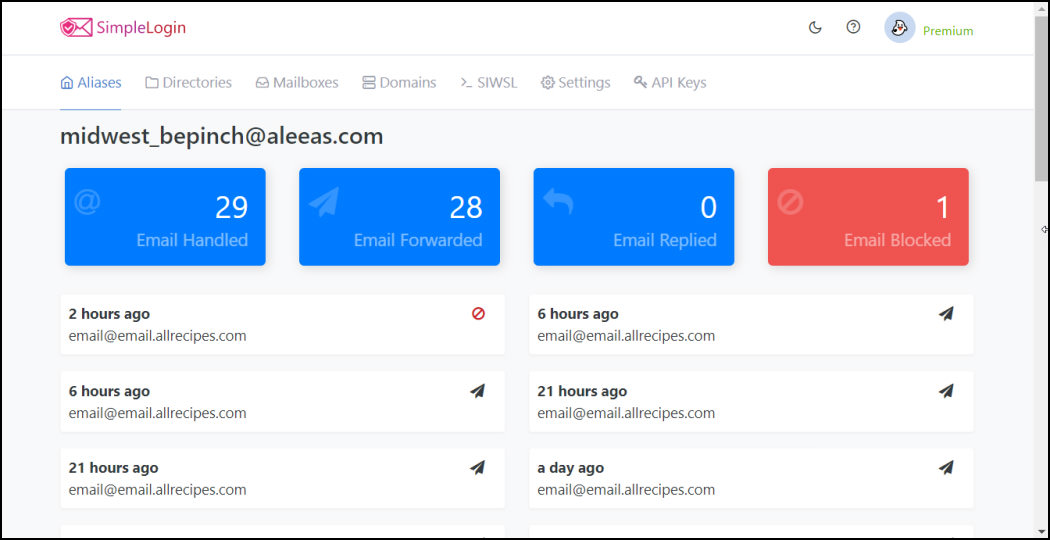Viewport: 1050px width, 540px height.
Task: Click the Email Handled stat card
Action: pyautogui.click(x=165, y=216)
